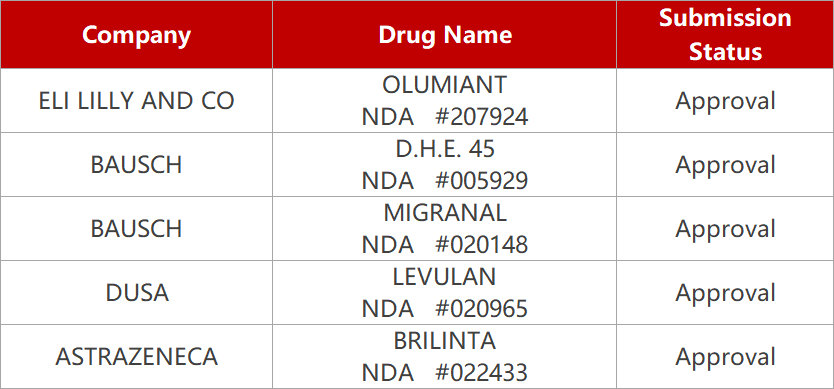Click Approval status in LEVULAN row

point(725,293)
